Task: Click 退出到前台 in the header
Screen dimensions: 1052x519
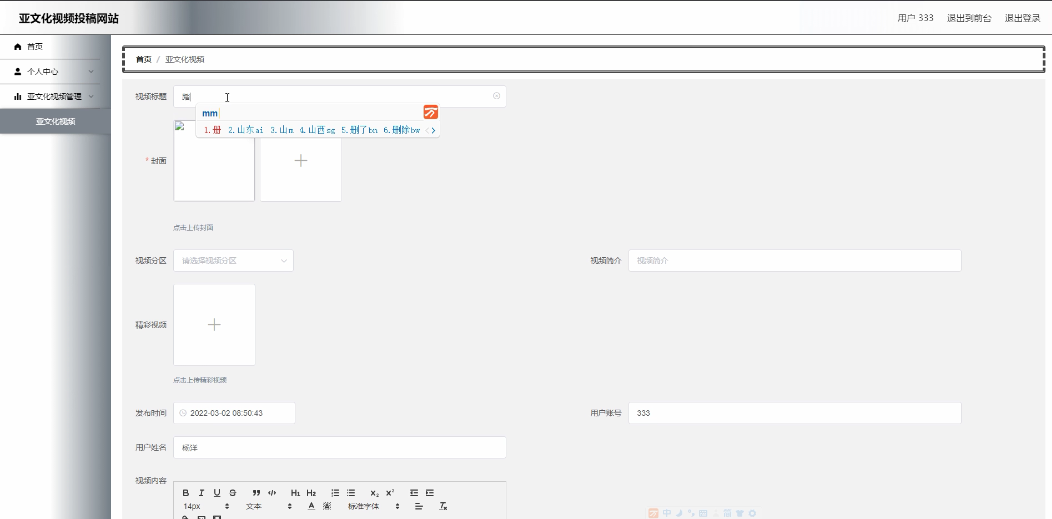Action: coord(969,18)
